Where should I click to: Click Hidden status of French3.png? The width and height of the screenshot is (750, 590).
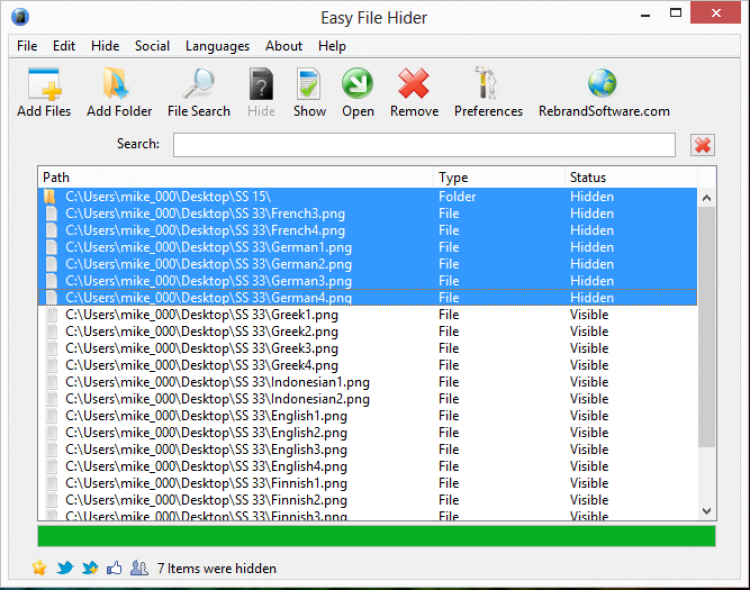592,213
